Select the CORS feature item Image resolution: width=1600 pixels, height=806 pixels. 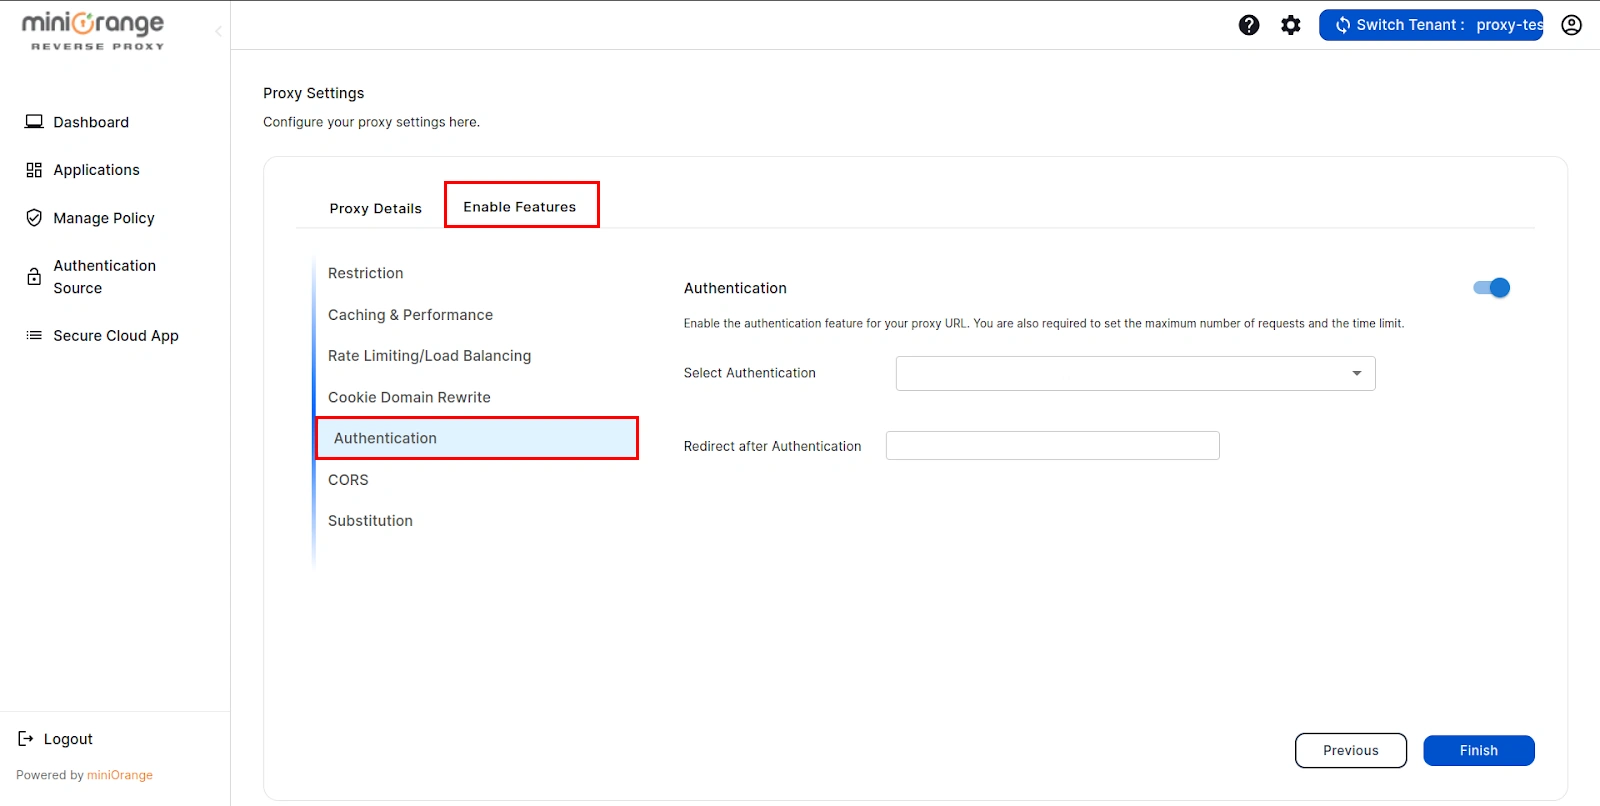[349, 480]
